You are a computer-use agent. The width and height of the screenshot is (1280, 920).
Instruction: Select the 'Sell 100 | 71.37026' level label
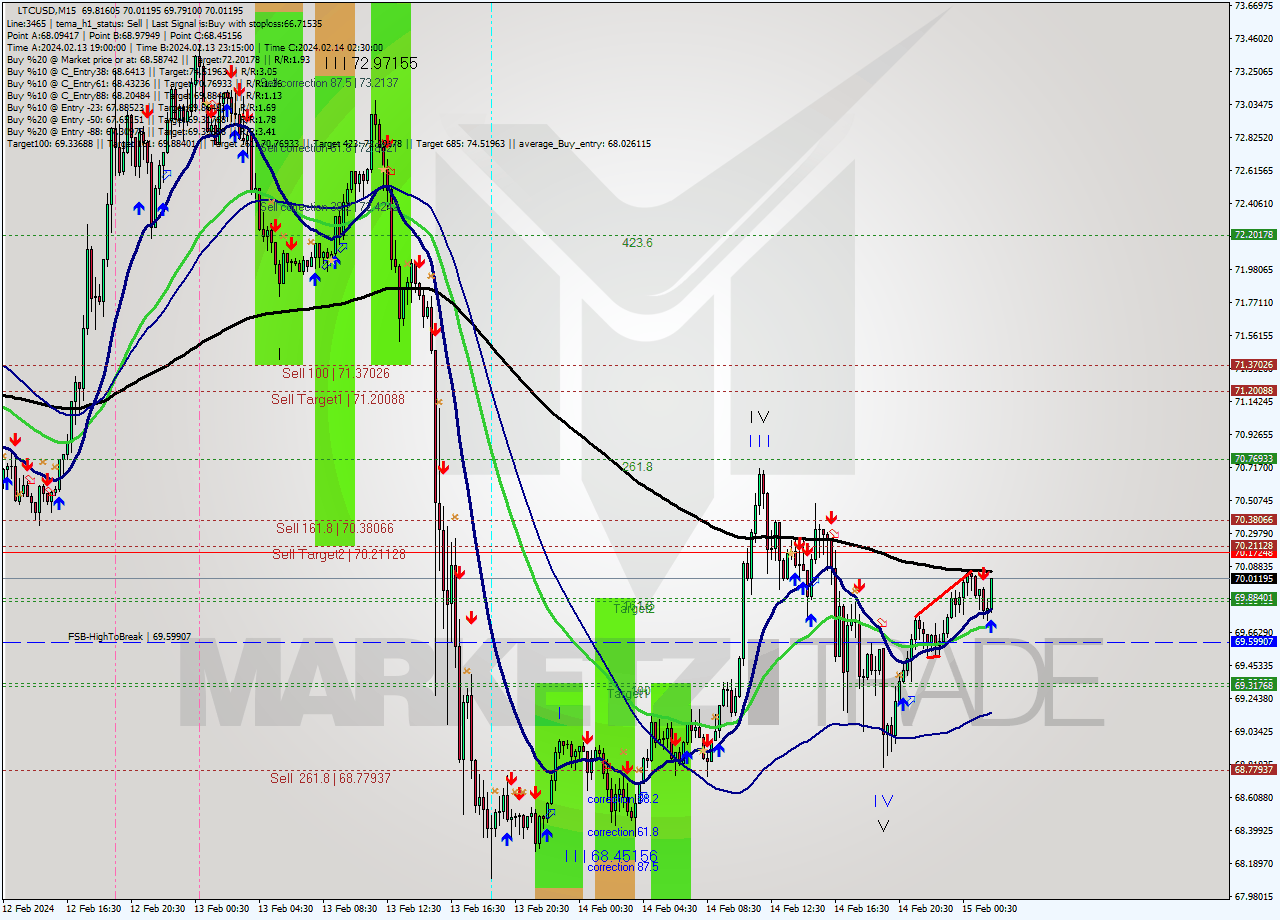click(335, 373)
